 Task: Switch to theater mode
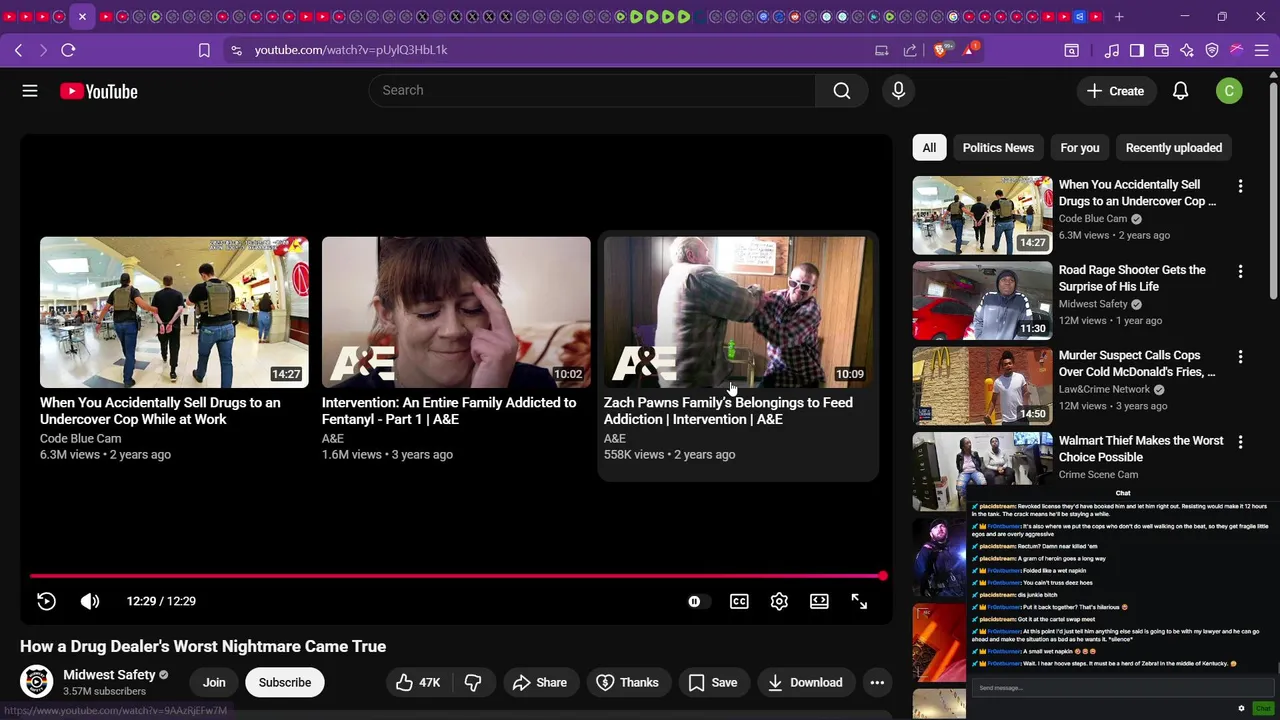point(819,601)
